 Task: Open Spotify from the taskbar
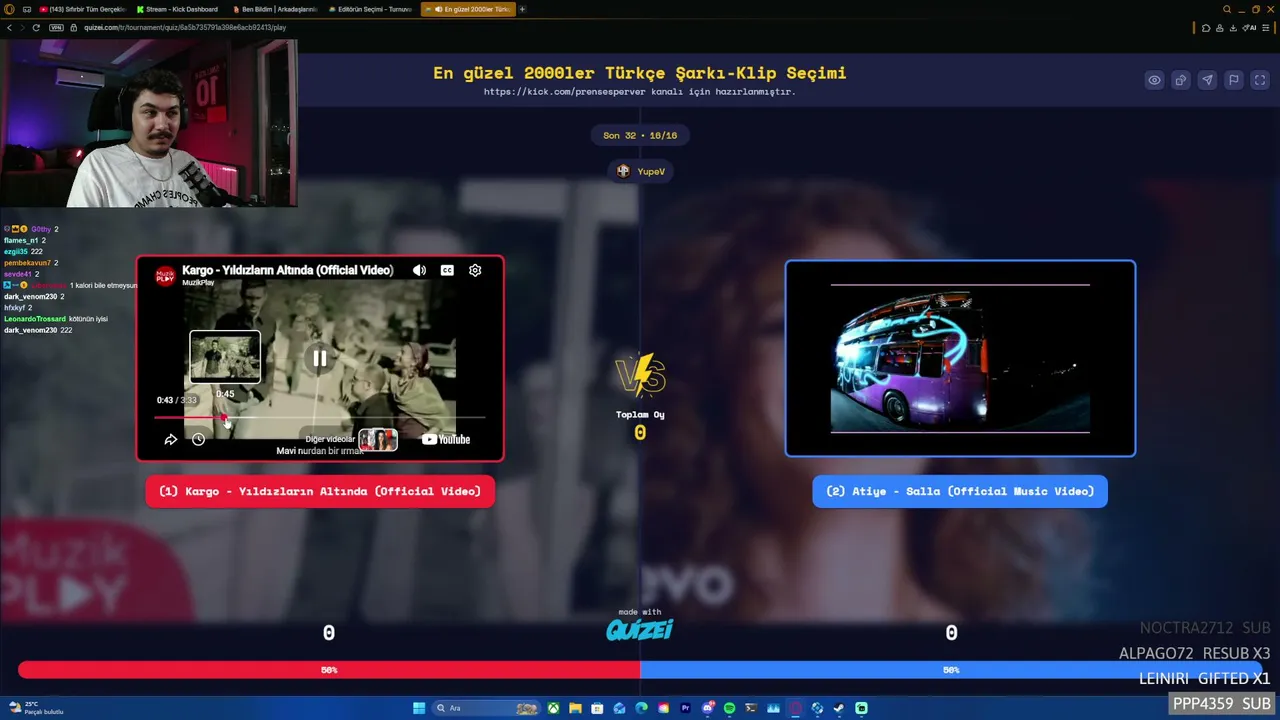[729, 708]
